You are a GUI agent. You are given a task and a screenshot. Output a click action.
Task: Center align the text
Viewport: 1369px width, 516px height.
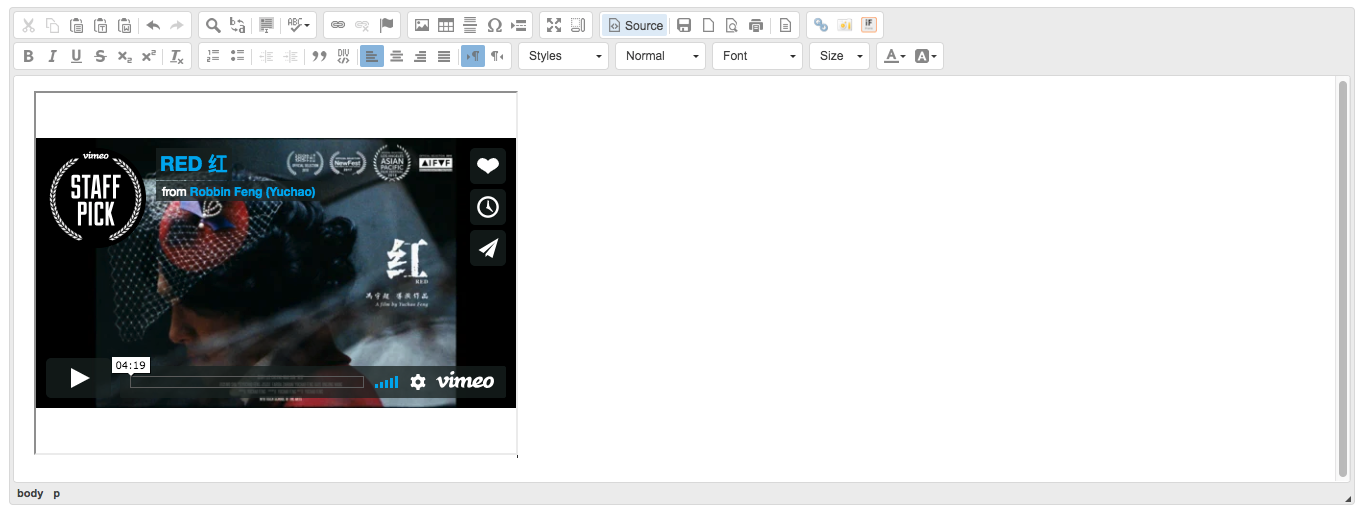pyautogui.click(x=396, y=56)
